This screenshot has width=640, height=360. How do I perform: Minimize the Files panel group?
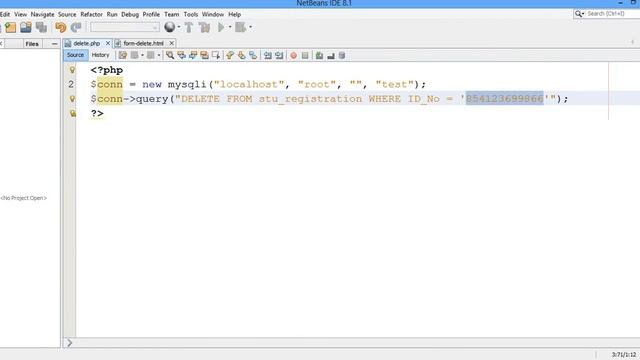pyautogui.click(x=54, y=44)
